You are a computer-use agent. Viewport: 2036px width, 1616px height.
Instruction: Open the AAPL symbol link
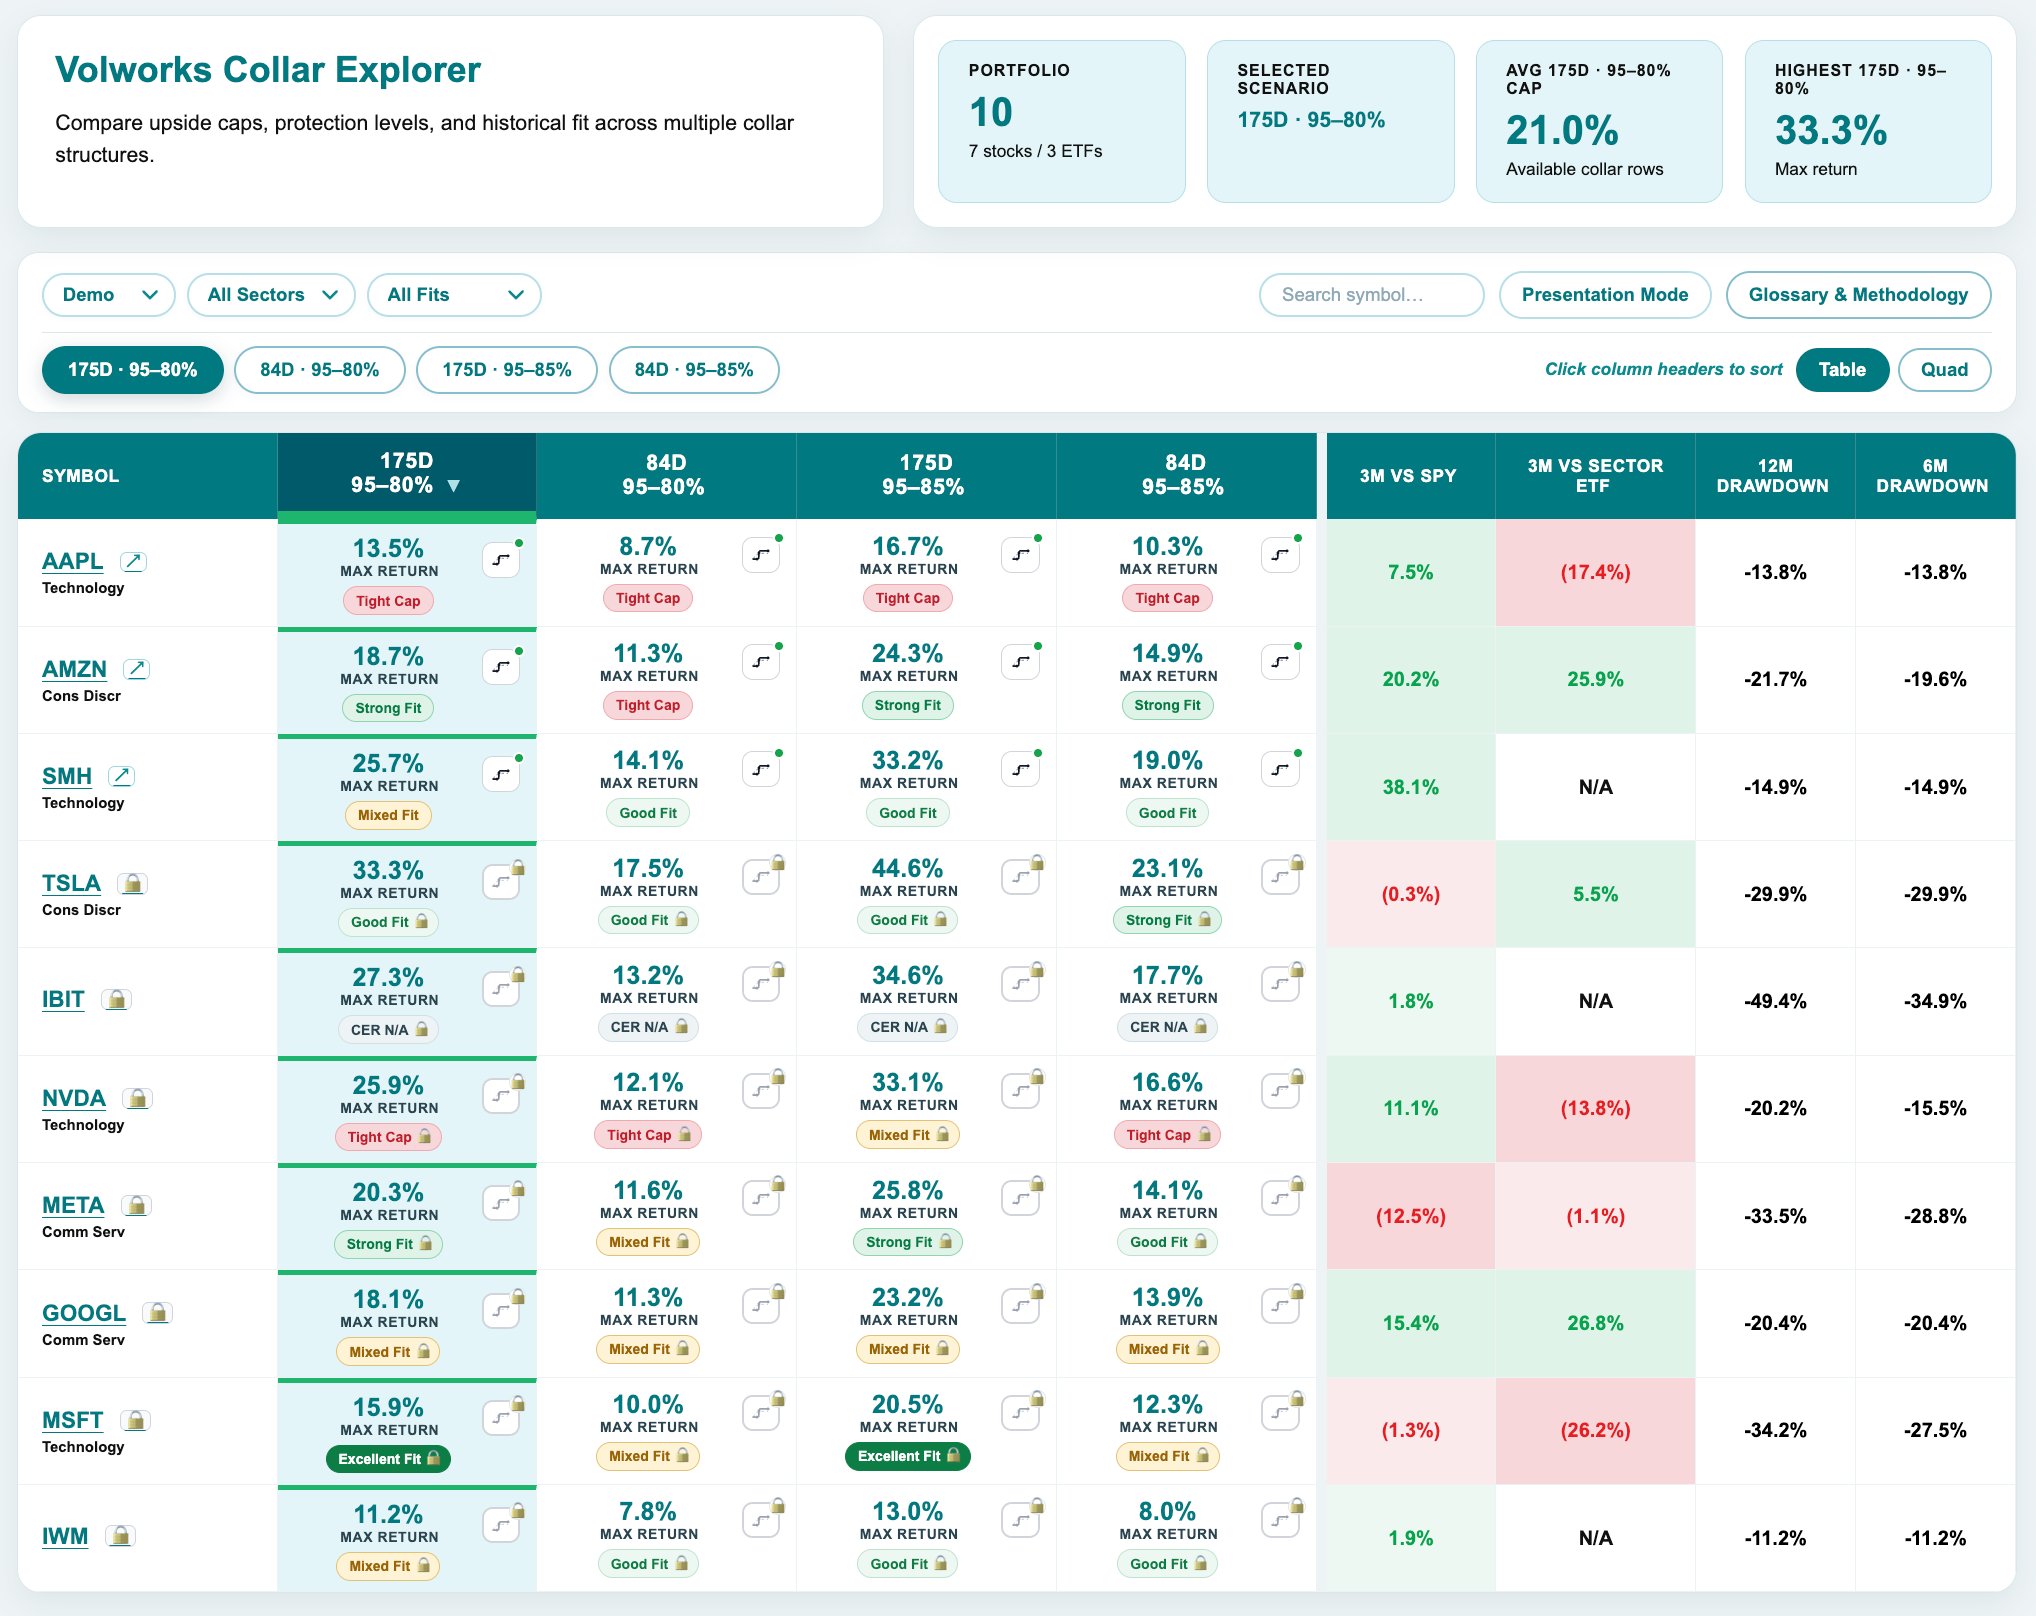pyautogui.click(x=72, y=561)
